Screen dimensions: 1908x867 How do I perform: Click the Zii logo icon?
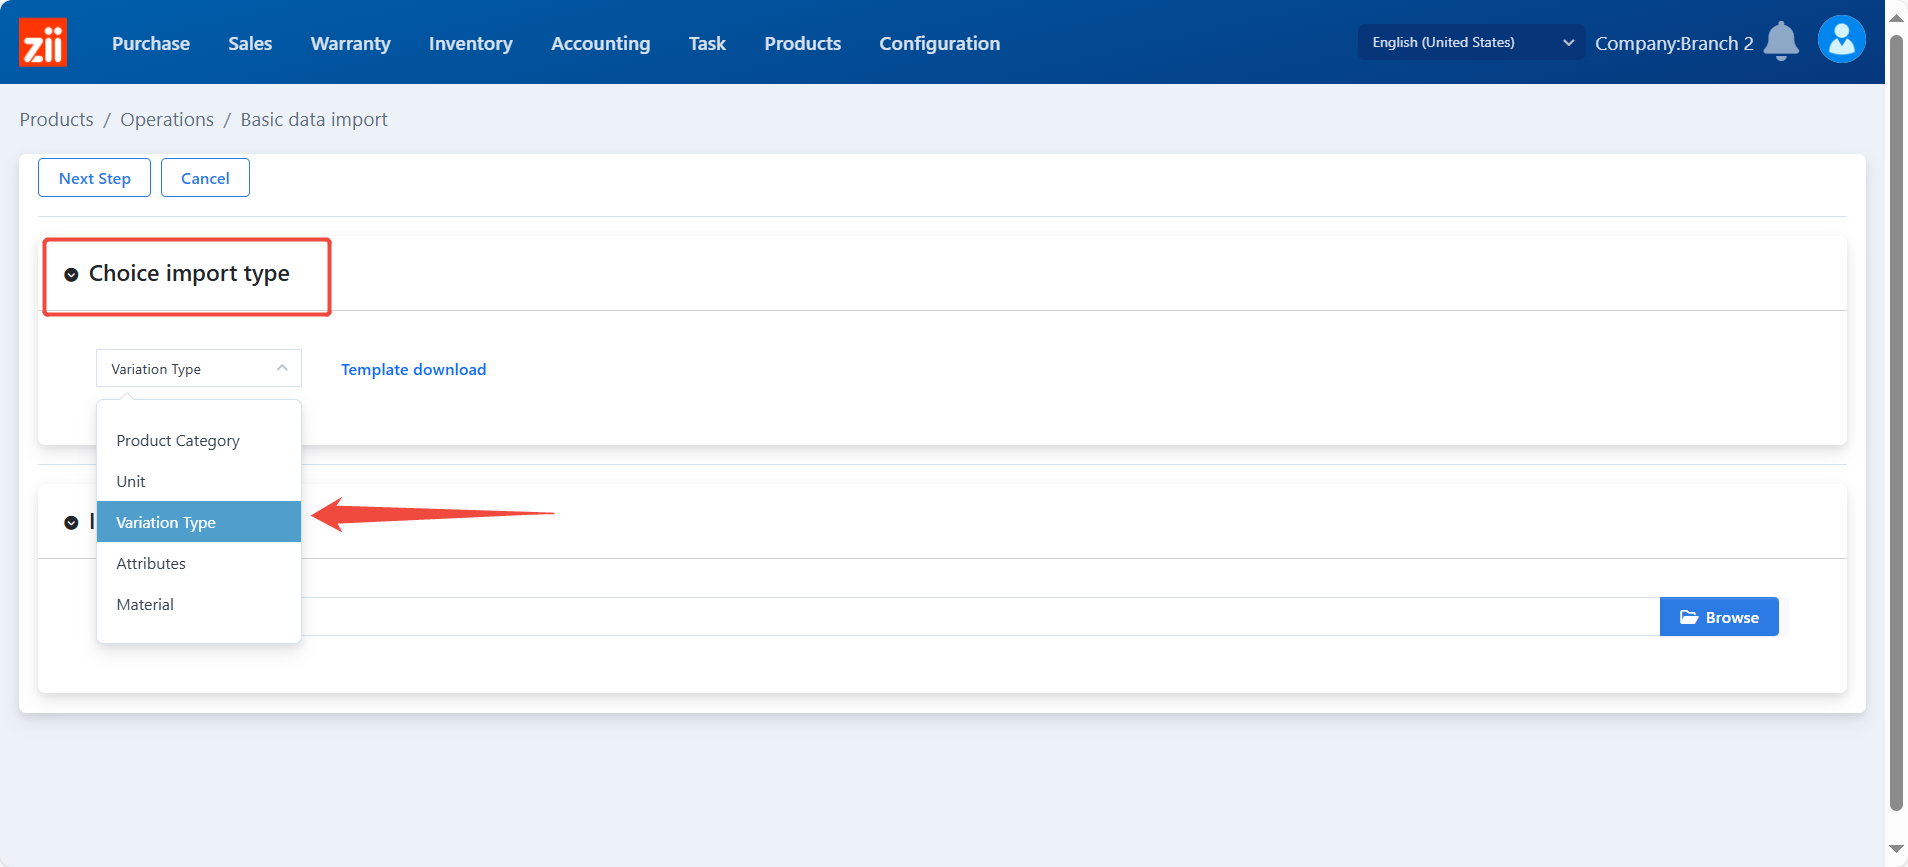click(43, 42)
